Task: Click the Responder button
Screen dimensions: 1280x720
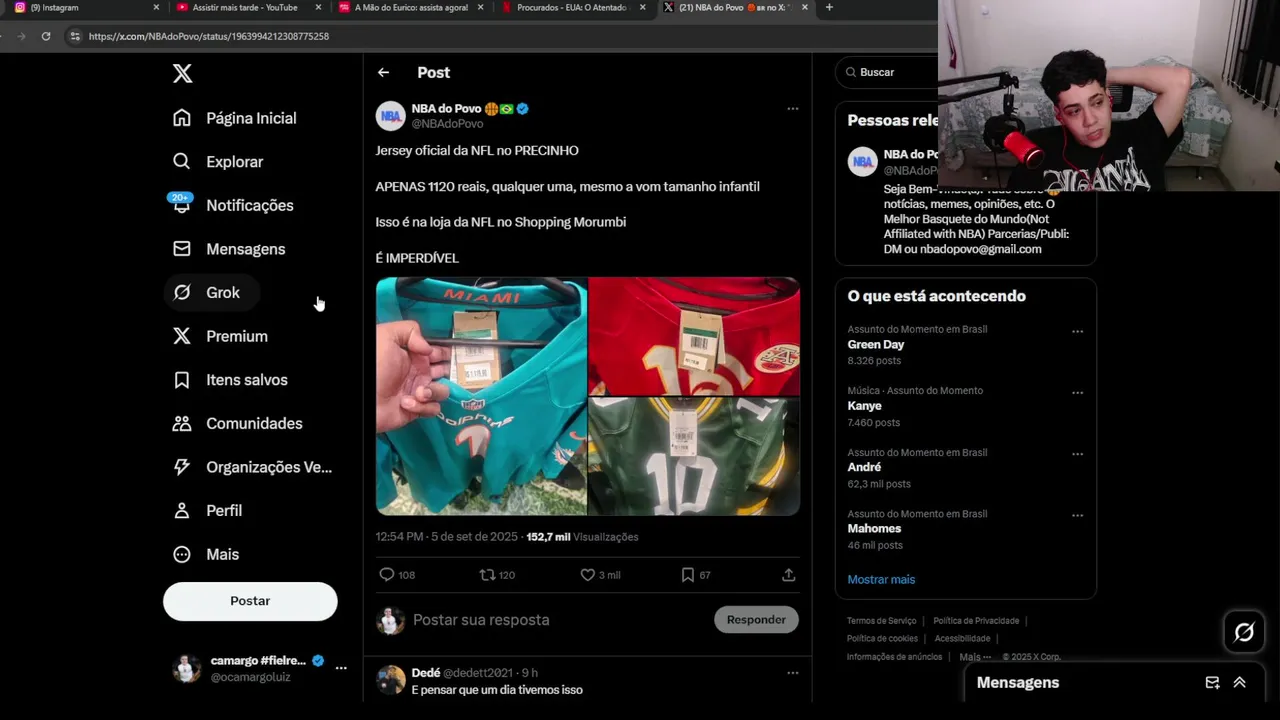Action: (756, 620)
